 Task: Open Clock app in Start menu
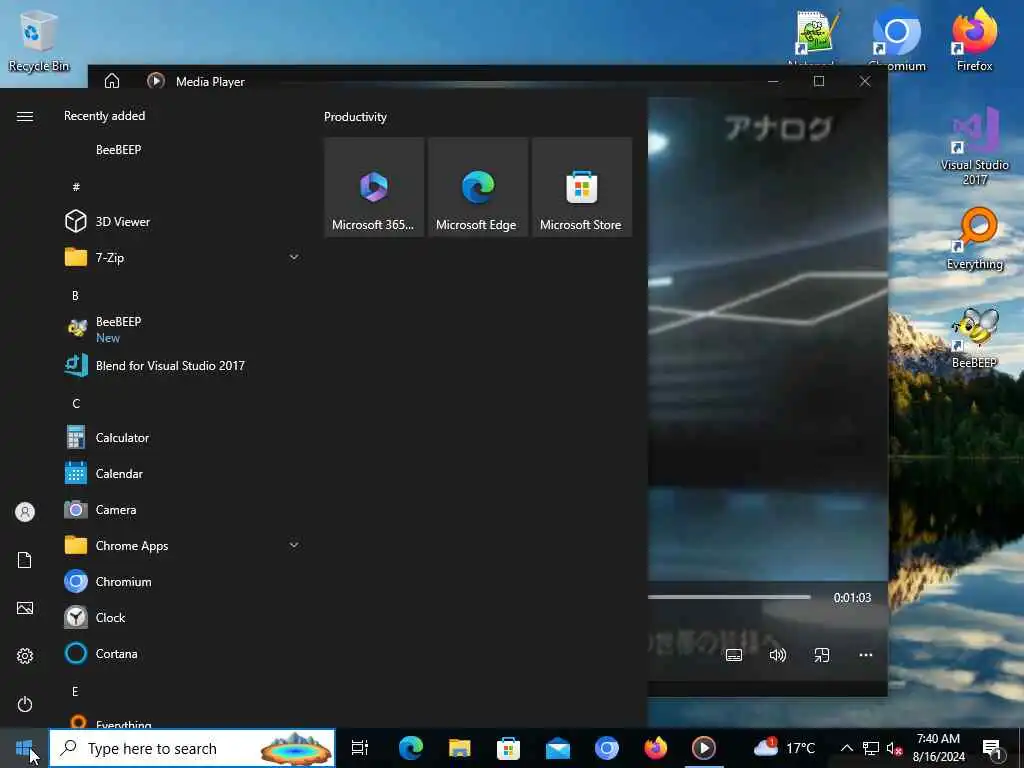(183, 617)
